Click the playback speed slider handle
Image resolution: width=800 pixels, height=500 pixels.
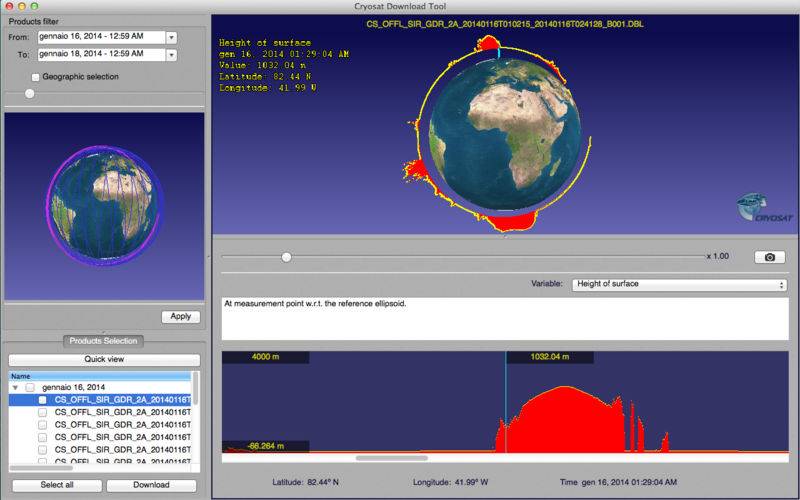286,257
